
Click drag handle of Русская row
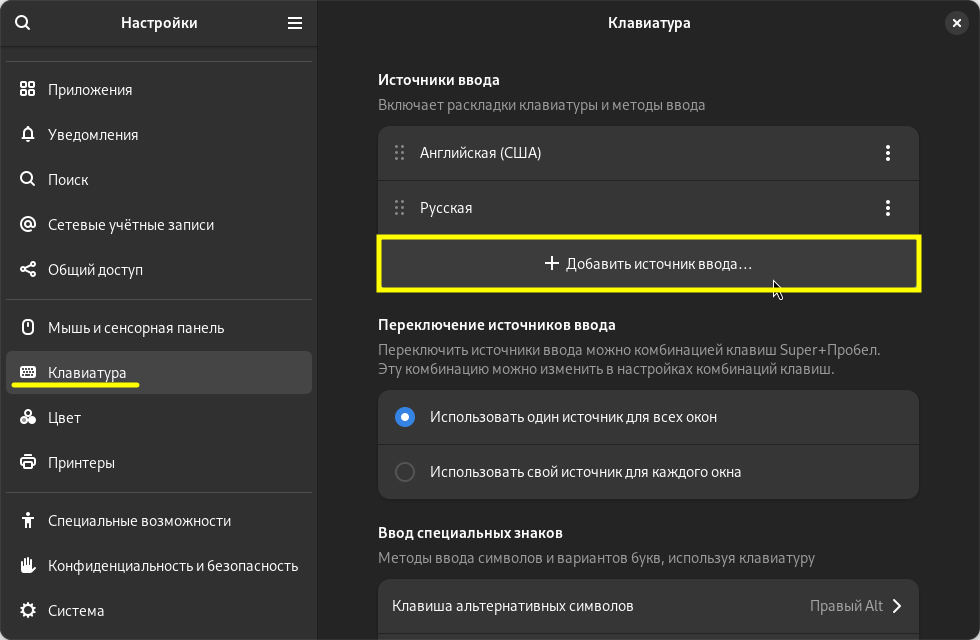click(x=399, y=208)
